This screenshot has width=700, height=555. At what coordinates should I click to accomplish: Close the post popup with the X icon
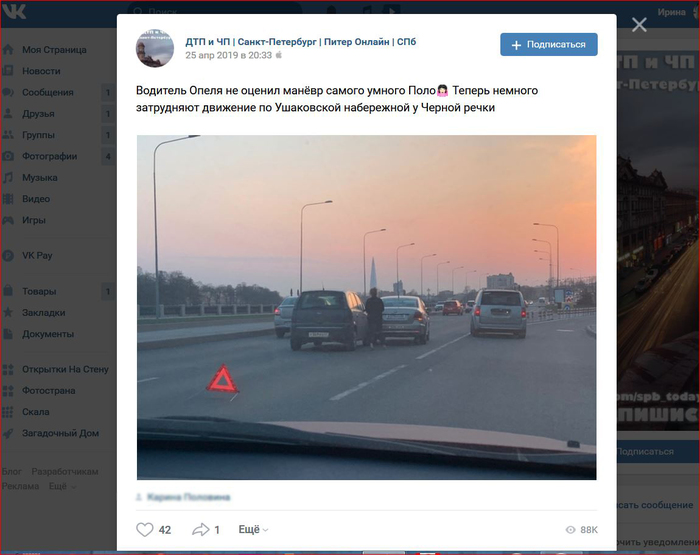tap(639, 25)
